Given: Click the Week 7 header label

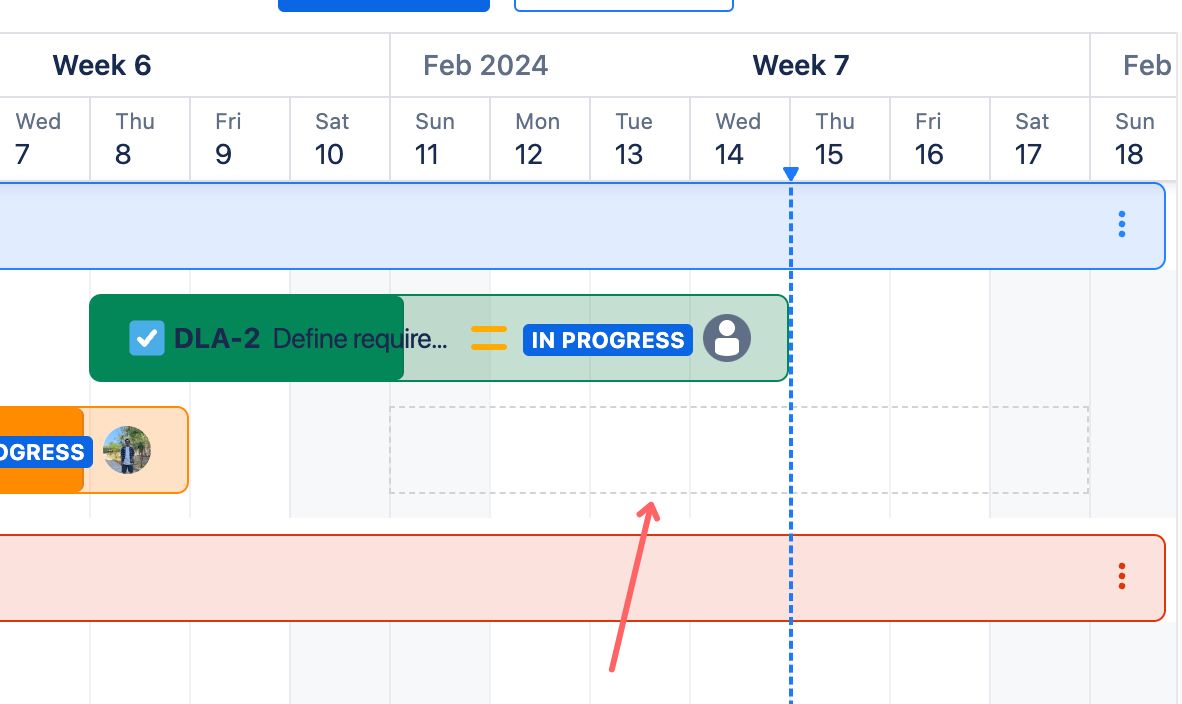Looking at the screenshot, I should point(800,65).
